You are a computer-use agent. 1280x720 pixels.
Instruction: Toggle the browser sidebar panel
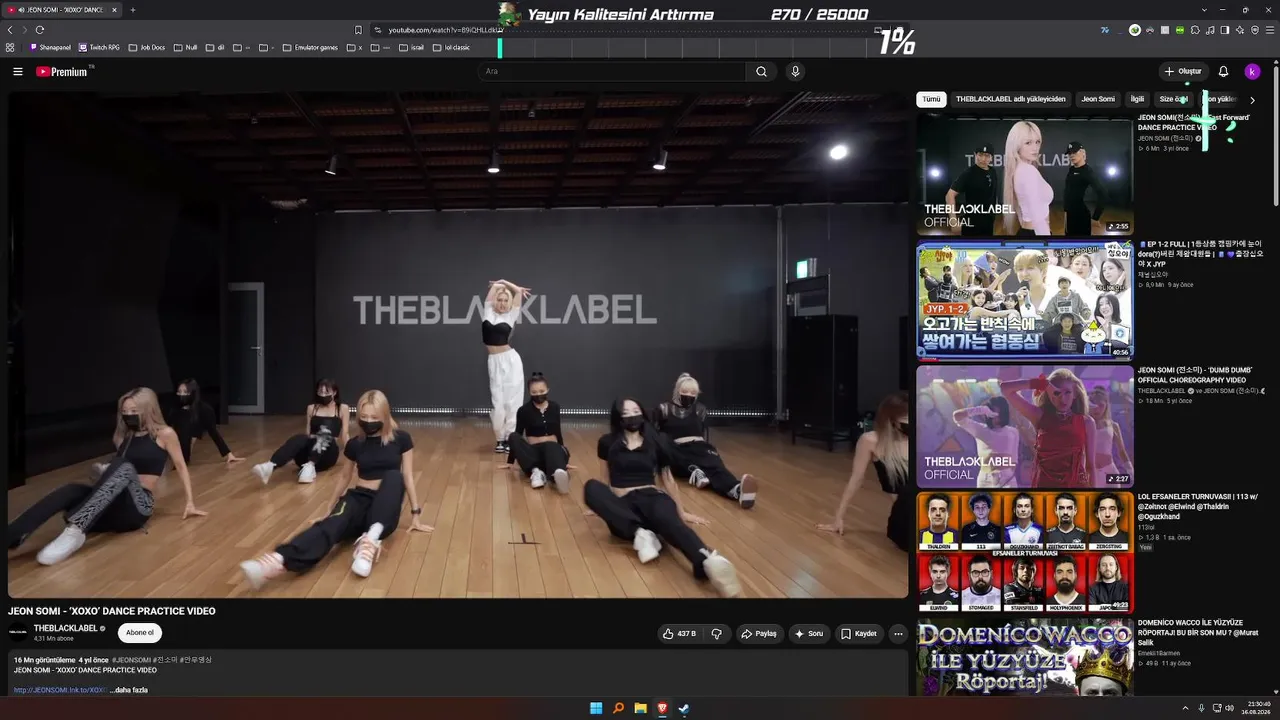1225,30
